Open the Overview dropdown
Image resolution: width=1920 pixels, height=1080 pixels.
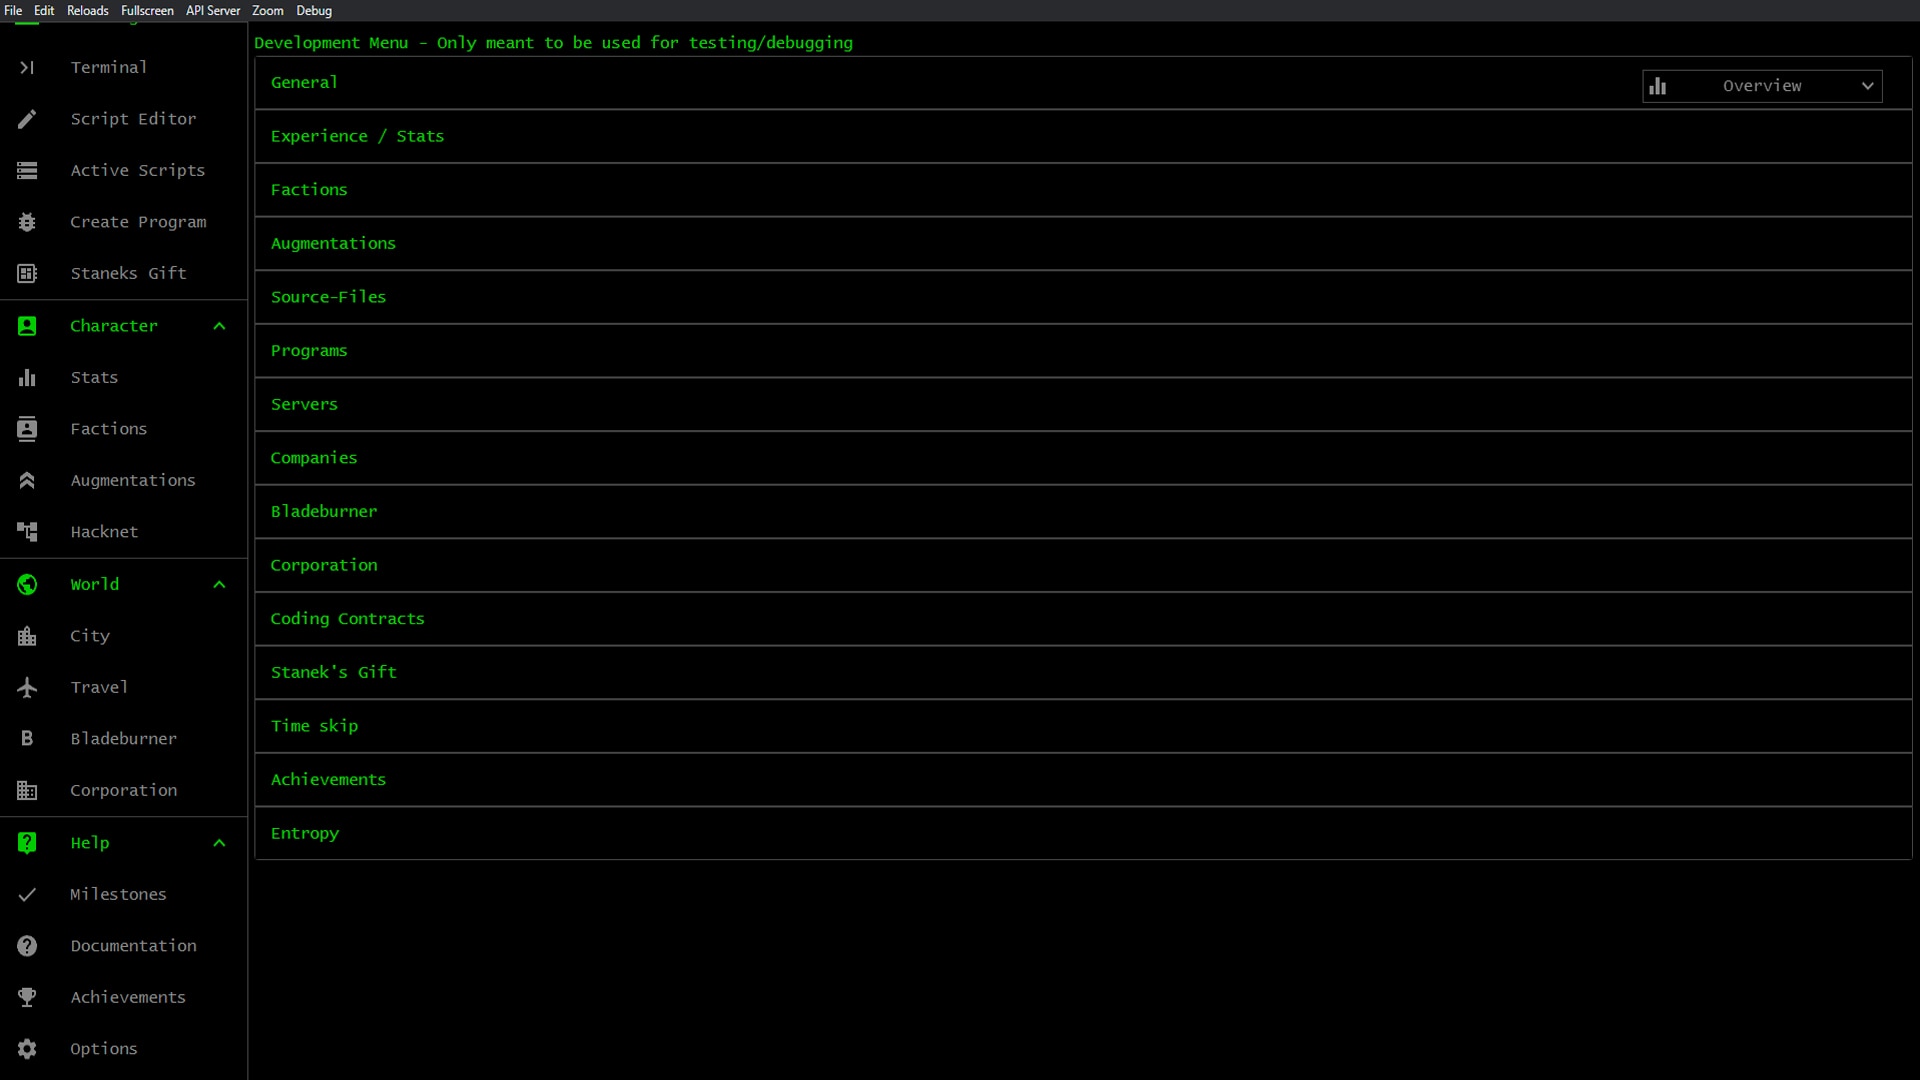coord(1761,86)
